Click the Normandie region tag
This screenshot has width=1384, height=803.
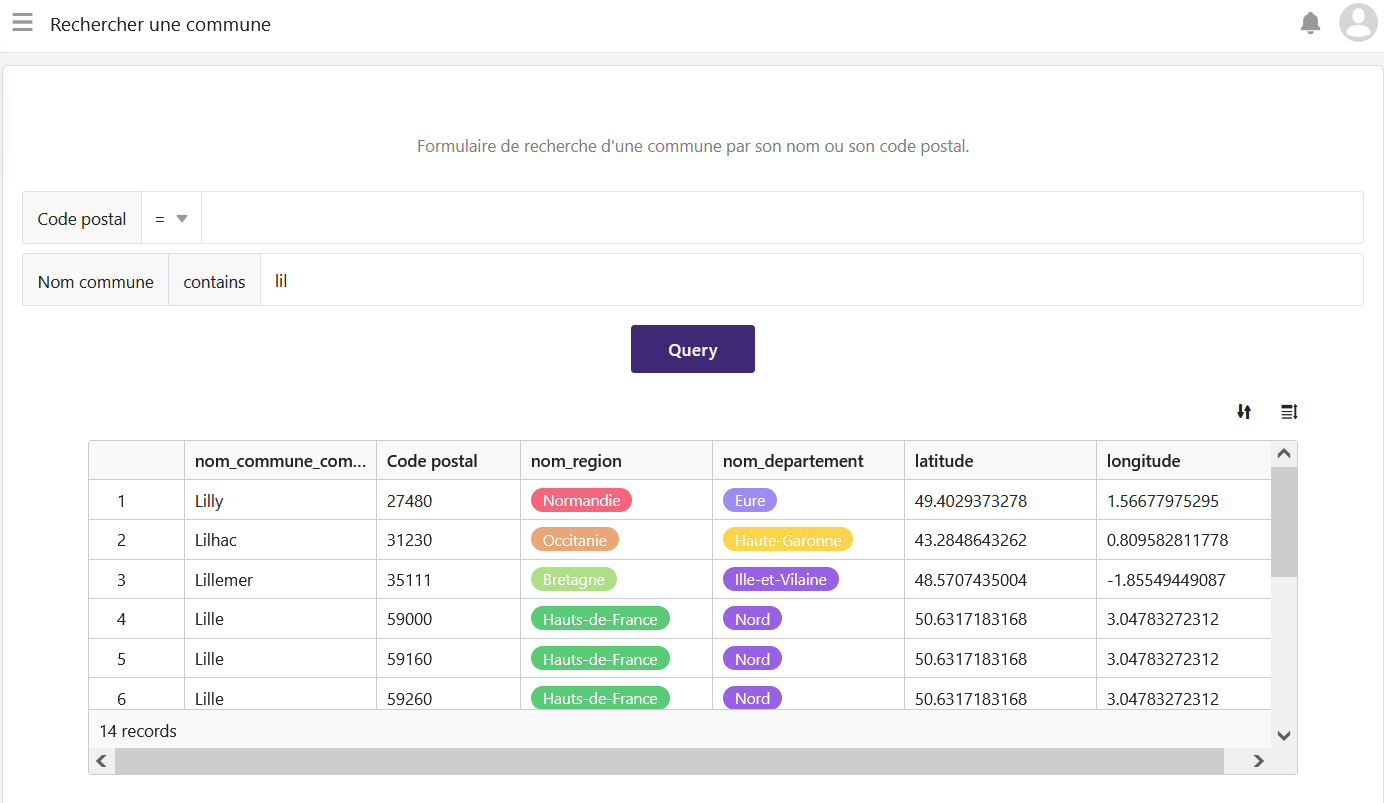pos(581,500)
